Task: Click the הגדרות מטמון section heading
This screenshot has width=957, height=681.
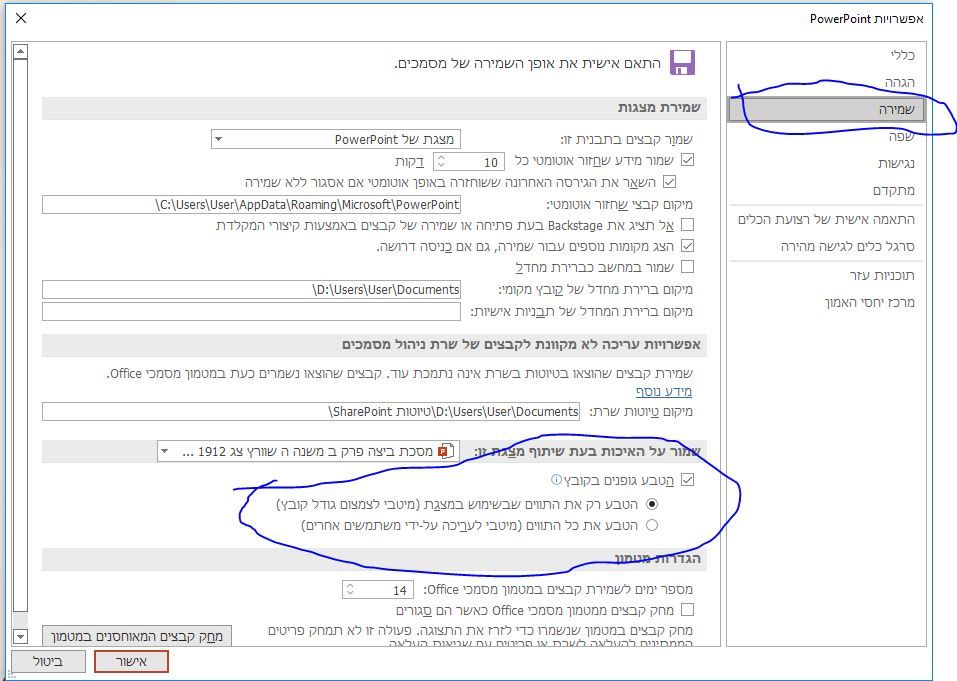Action: [658, 558]
